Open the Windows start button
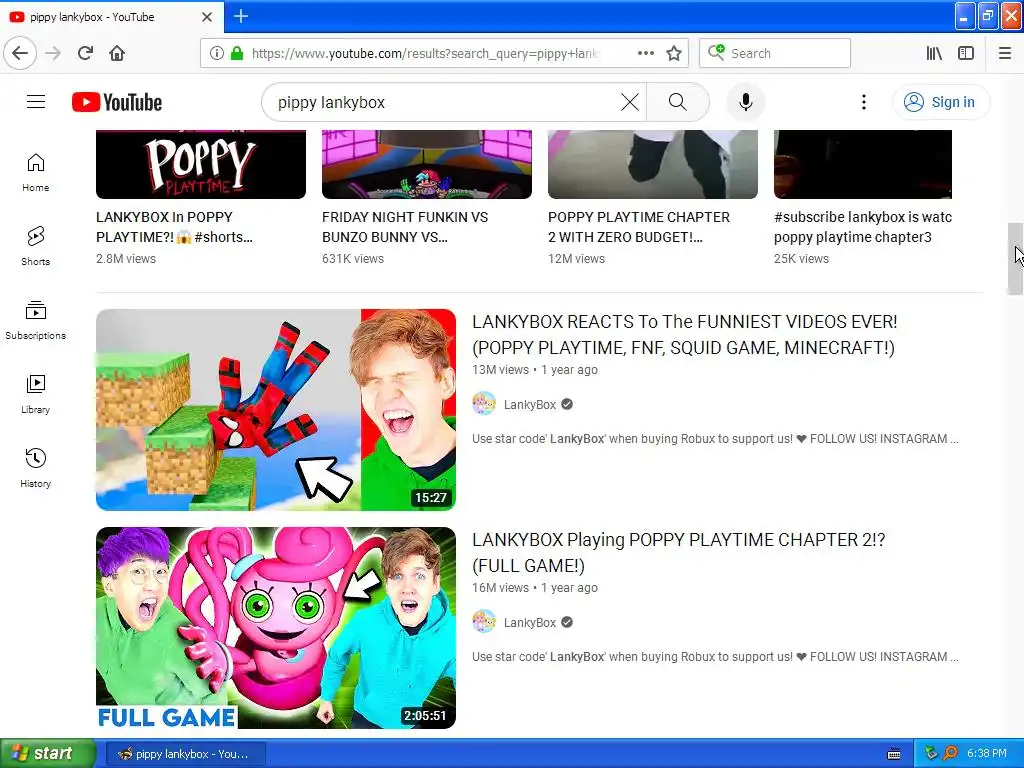 (47, 753)
